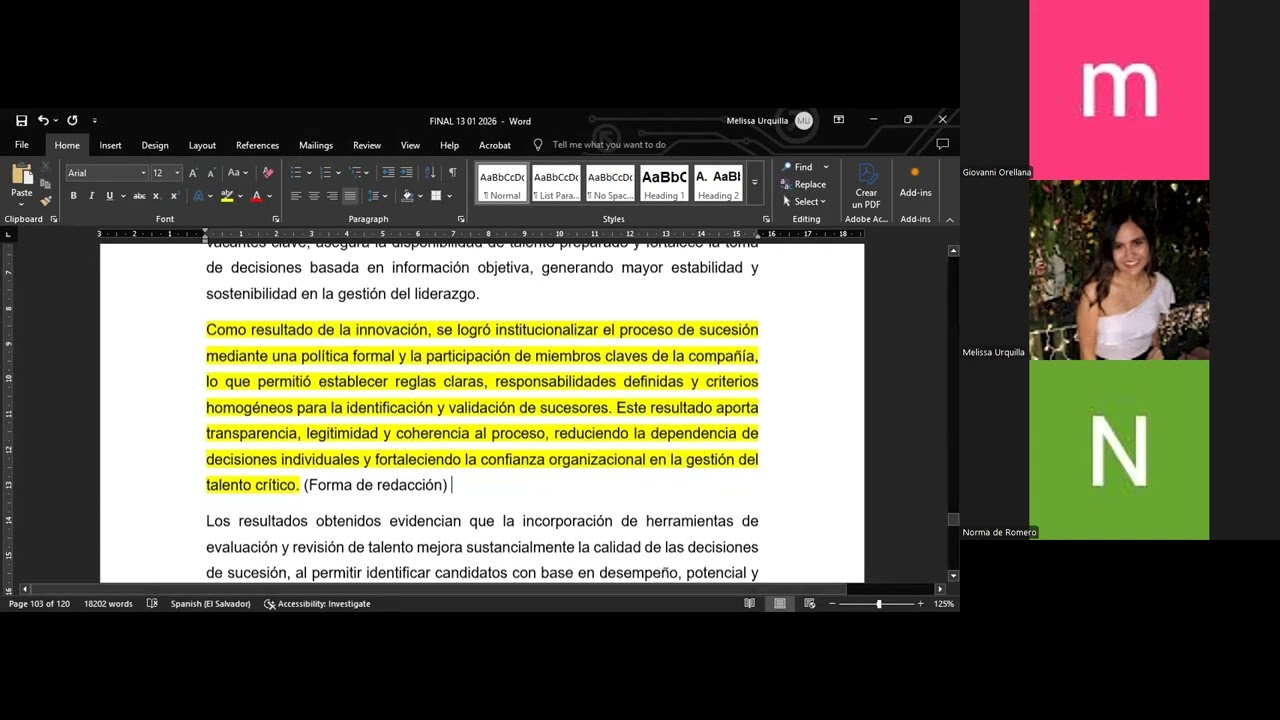The width and height of the screenshot is (1280, 720).
Task: Switch to the Insert tab
Action: [x=110, y=145]
